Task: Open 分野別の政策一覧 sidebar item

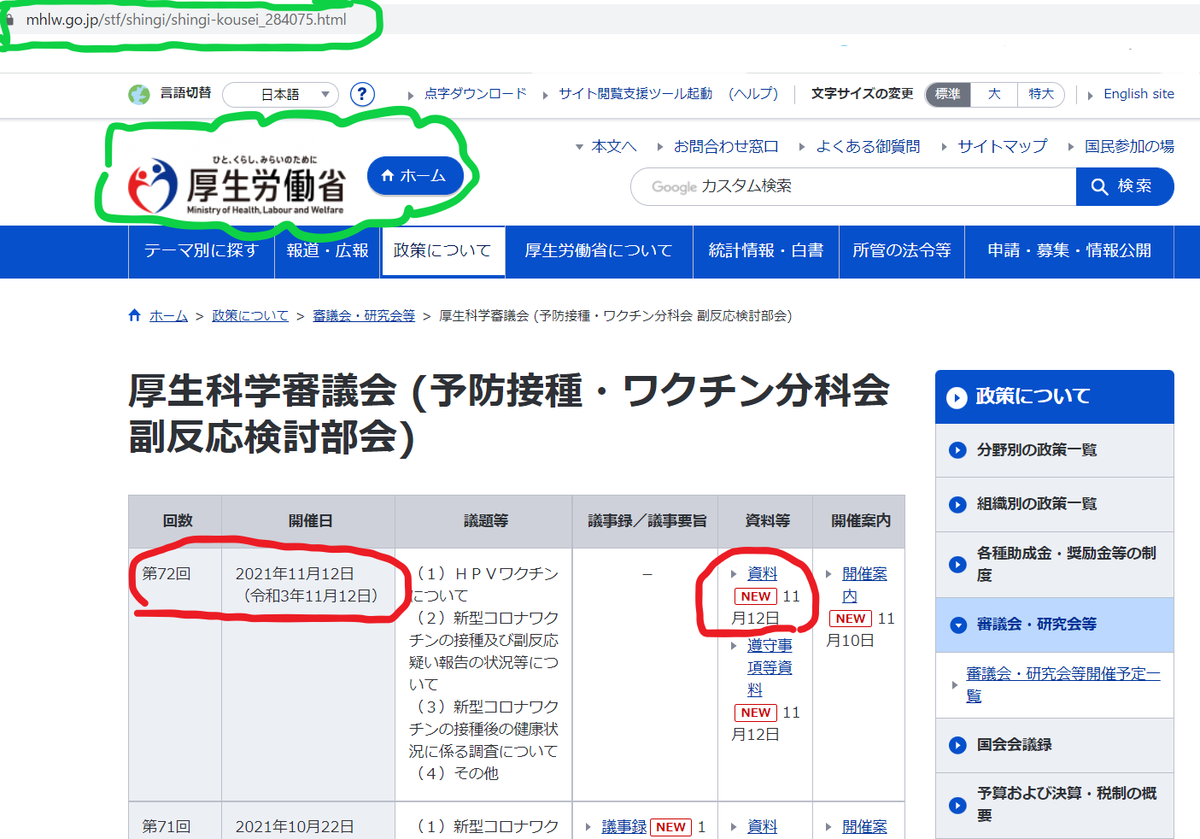Action: [x=1054, y=450]
